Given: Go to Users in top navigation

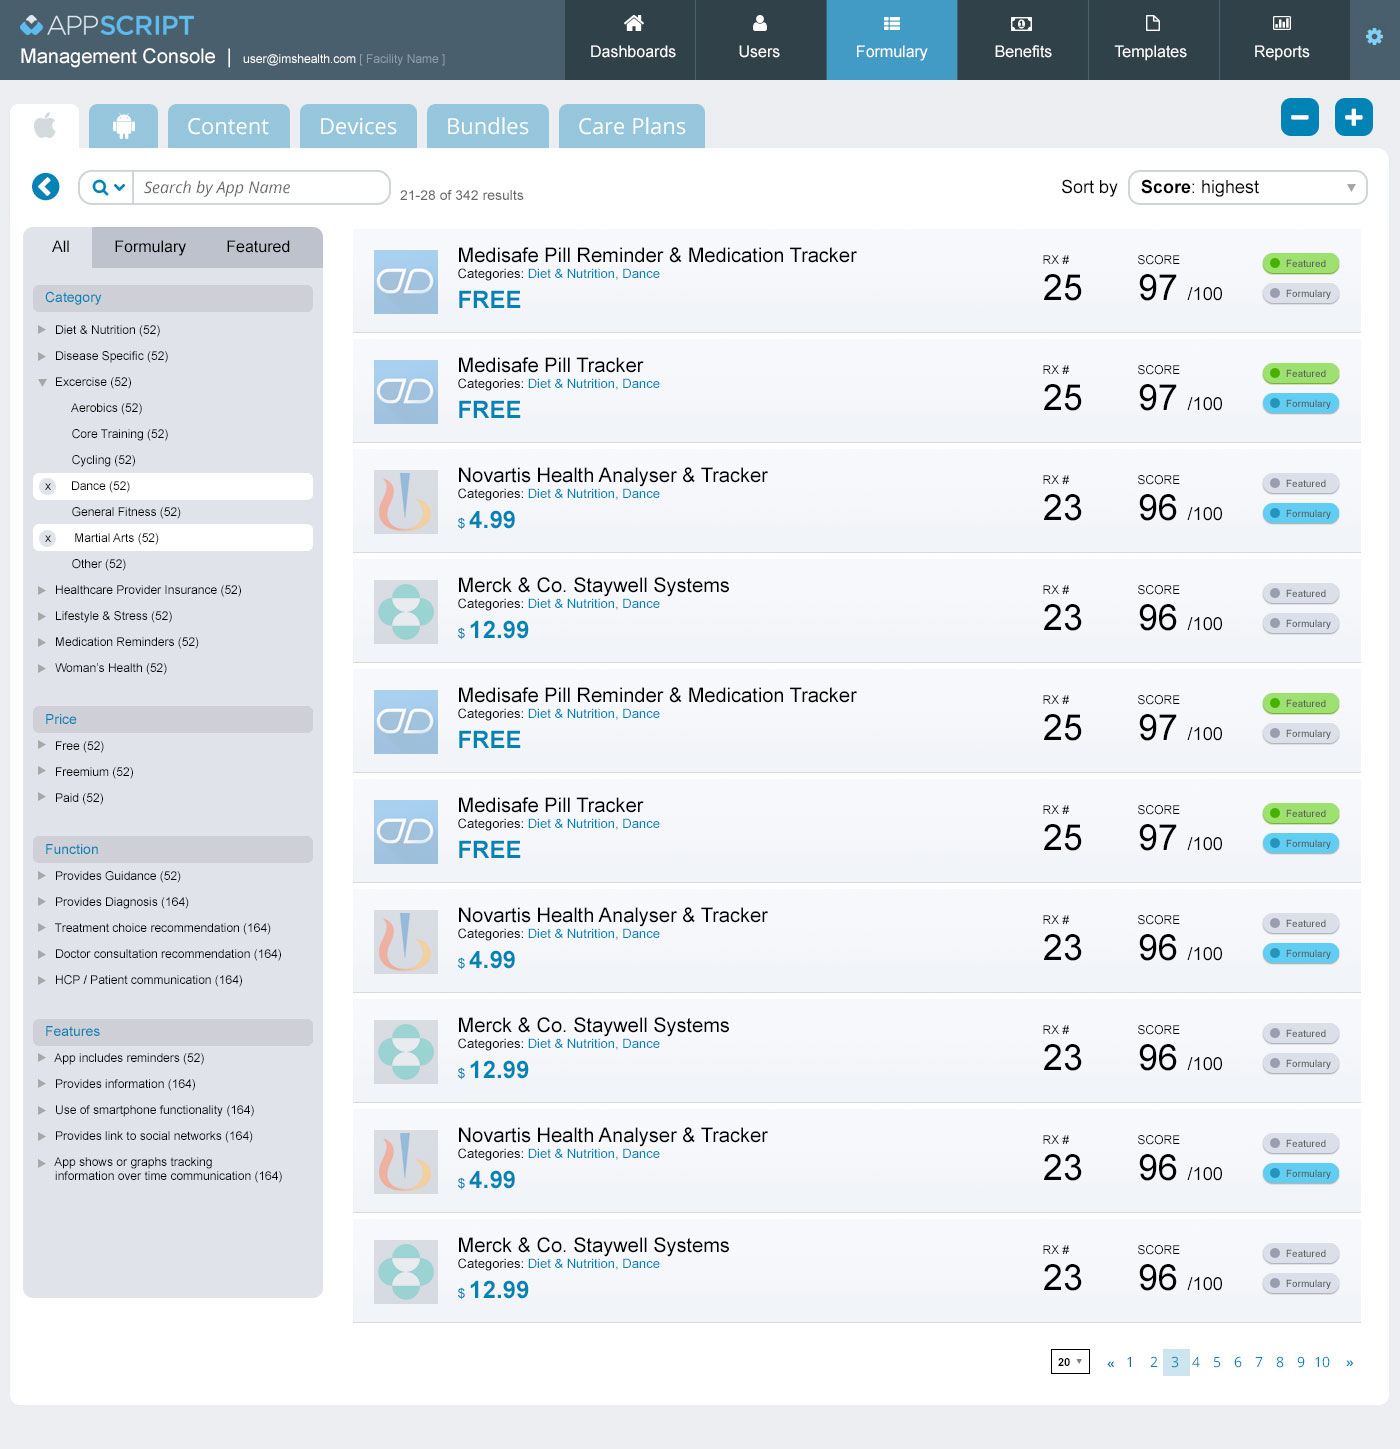Looking at the screenshot, I should coord(760,40).
